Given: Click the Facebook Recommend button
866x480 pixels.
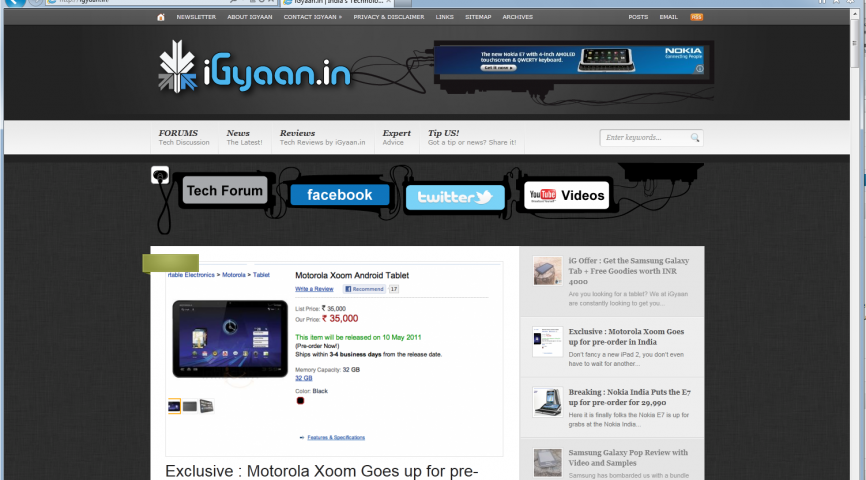Looking at the screenshot, I should [365, 289].
